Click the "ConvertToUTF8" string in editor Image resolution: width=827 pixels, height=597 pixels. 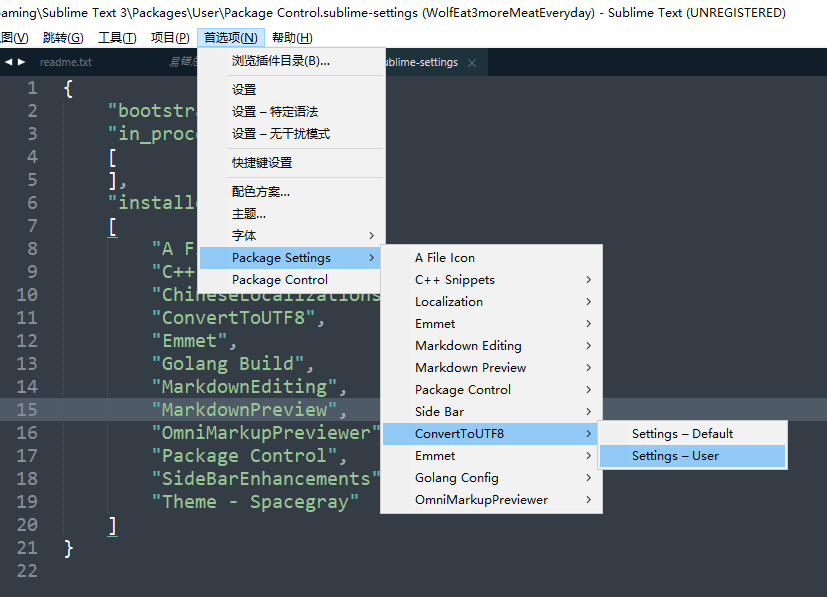pos(233,318)
